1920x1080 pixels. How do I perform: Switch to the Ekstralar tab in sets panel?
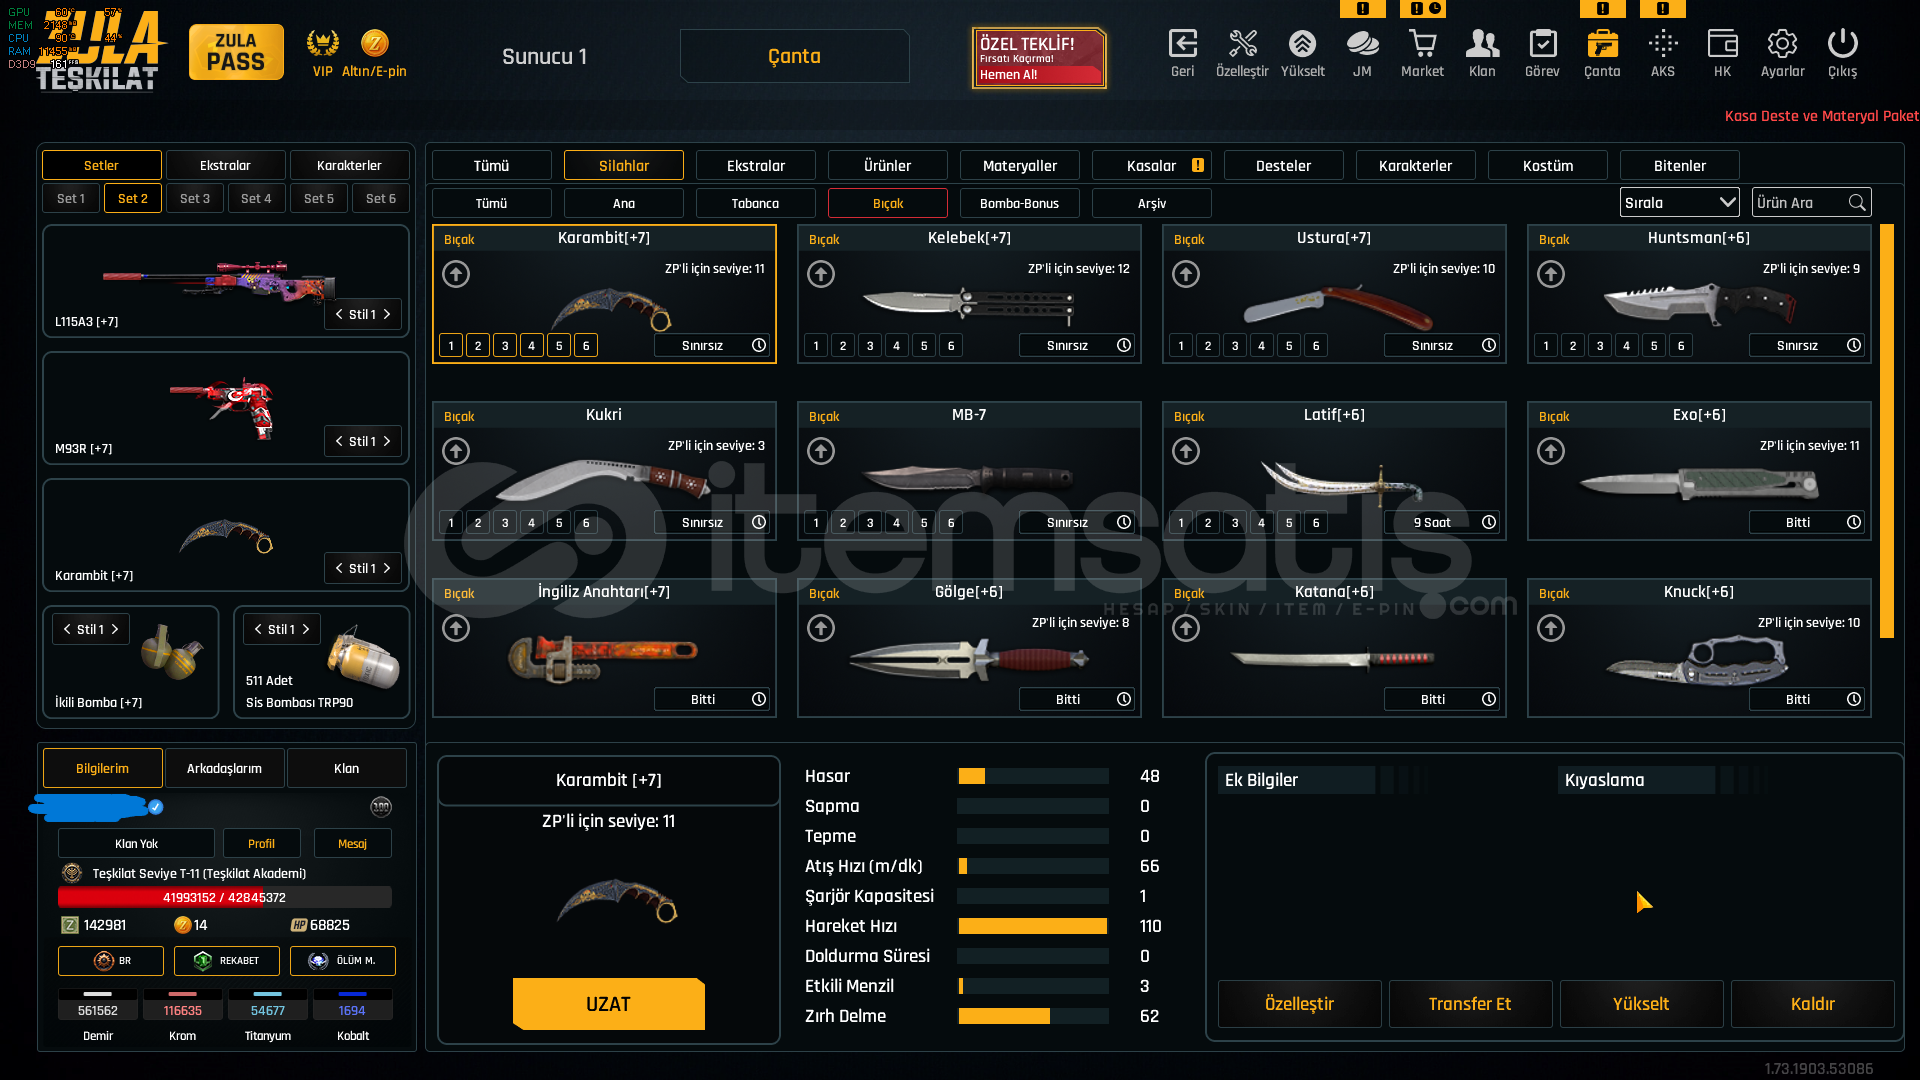225,165
